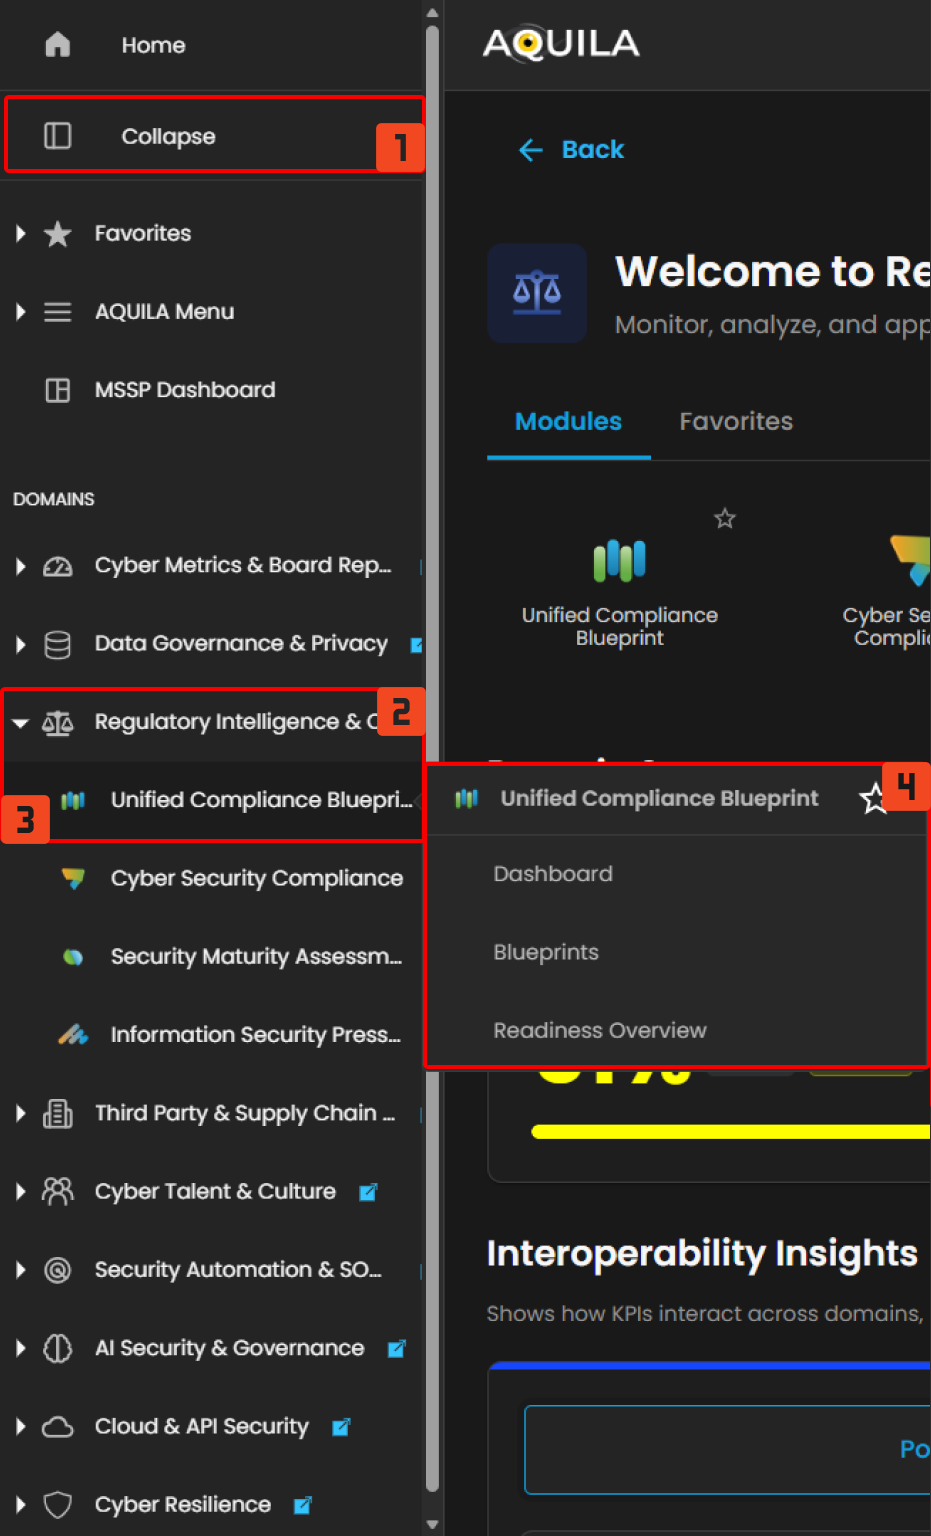Image resolution: width=931 pixels, height=1536 pixels.
Task: Open Security Maturity Assessm... submenu item
Action: click(256, 956)
